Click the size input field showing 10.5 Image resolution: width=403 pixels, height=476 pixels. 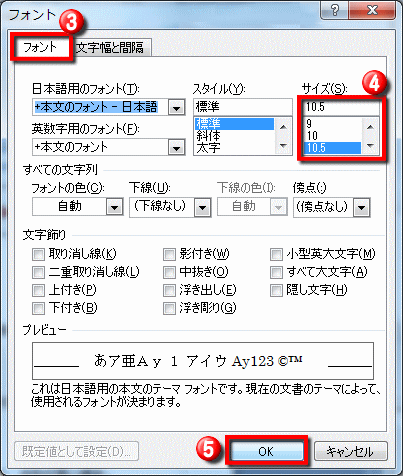pos(341,107)
